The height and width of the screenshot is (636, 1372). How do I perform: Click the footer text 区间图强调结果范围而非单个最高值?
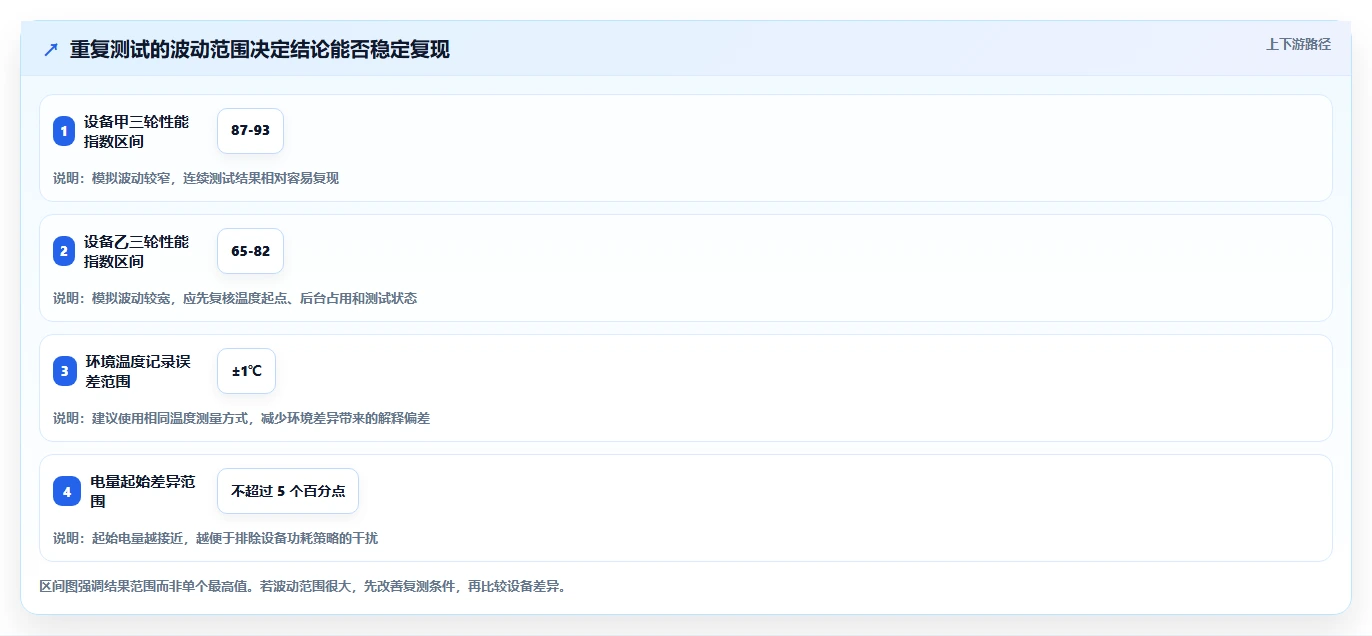(303, 586)
